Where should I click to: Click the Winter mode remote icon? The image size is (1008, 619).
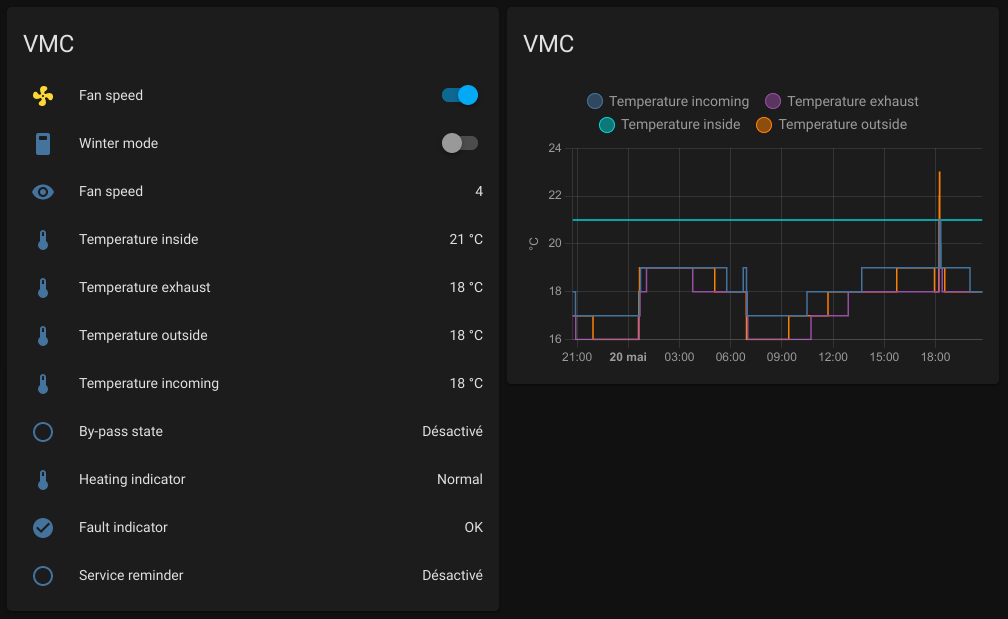pyautogui.click(x=42, y=144)
